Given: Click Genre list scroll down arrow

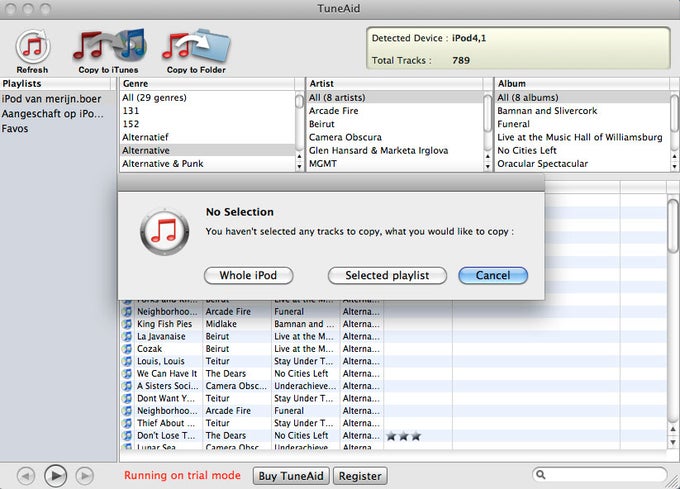Looking at the screenshot, I should (x=299, y=166).
